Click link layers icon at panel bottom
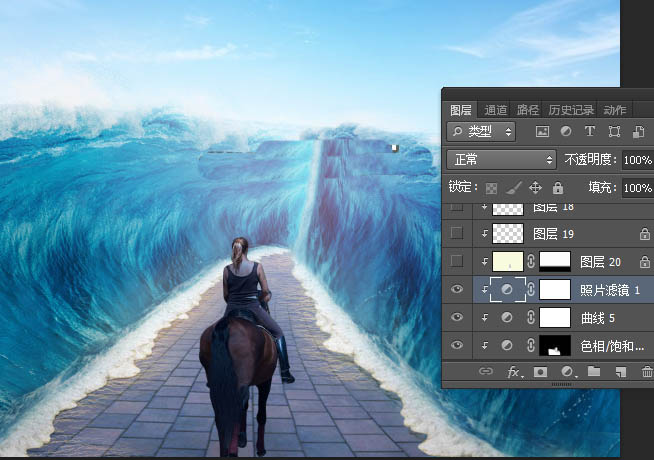 [485, 371]
